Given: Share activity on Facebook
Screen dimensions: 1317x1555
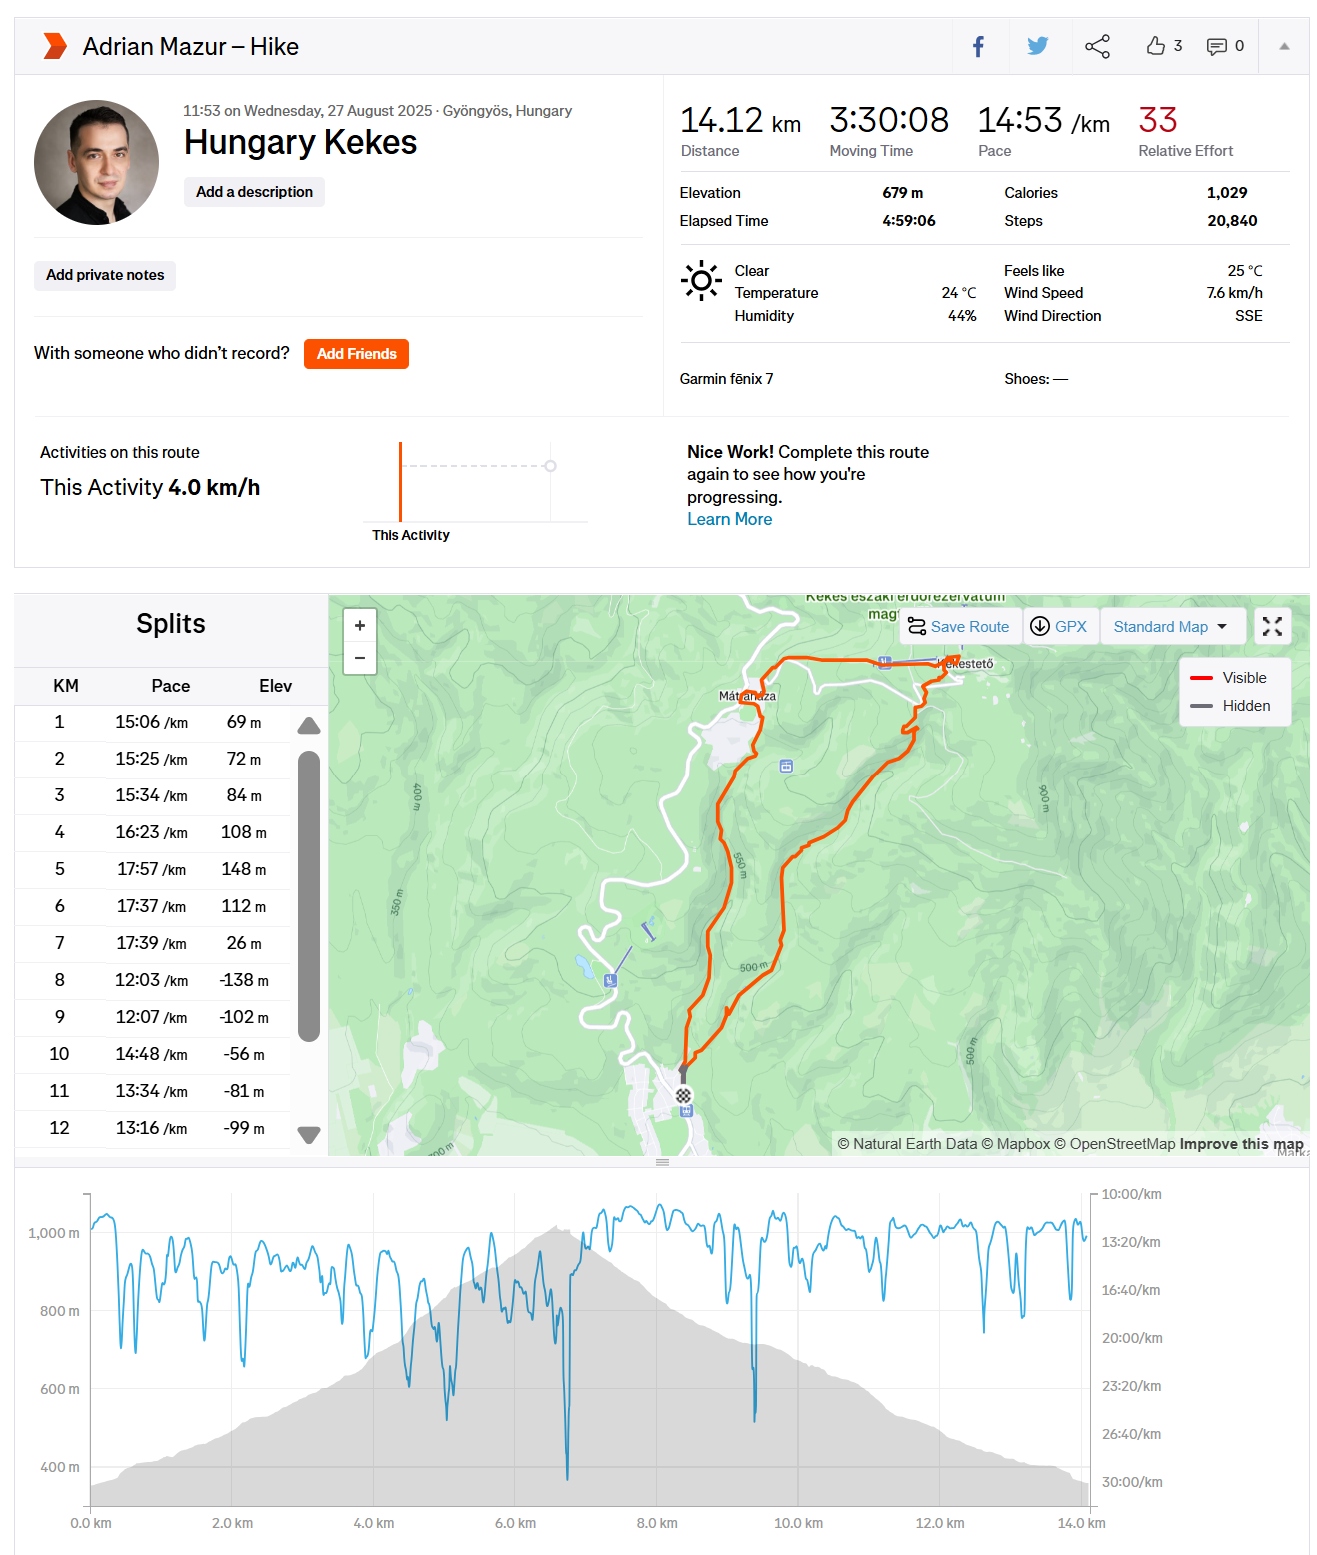Looking at the screenshot, I should [978, 46].
